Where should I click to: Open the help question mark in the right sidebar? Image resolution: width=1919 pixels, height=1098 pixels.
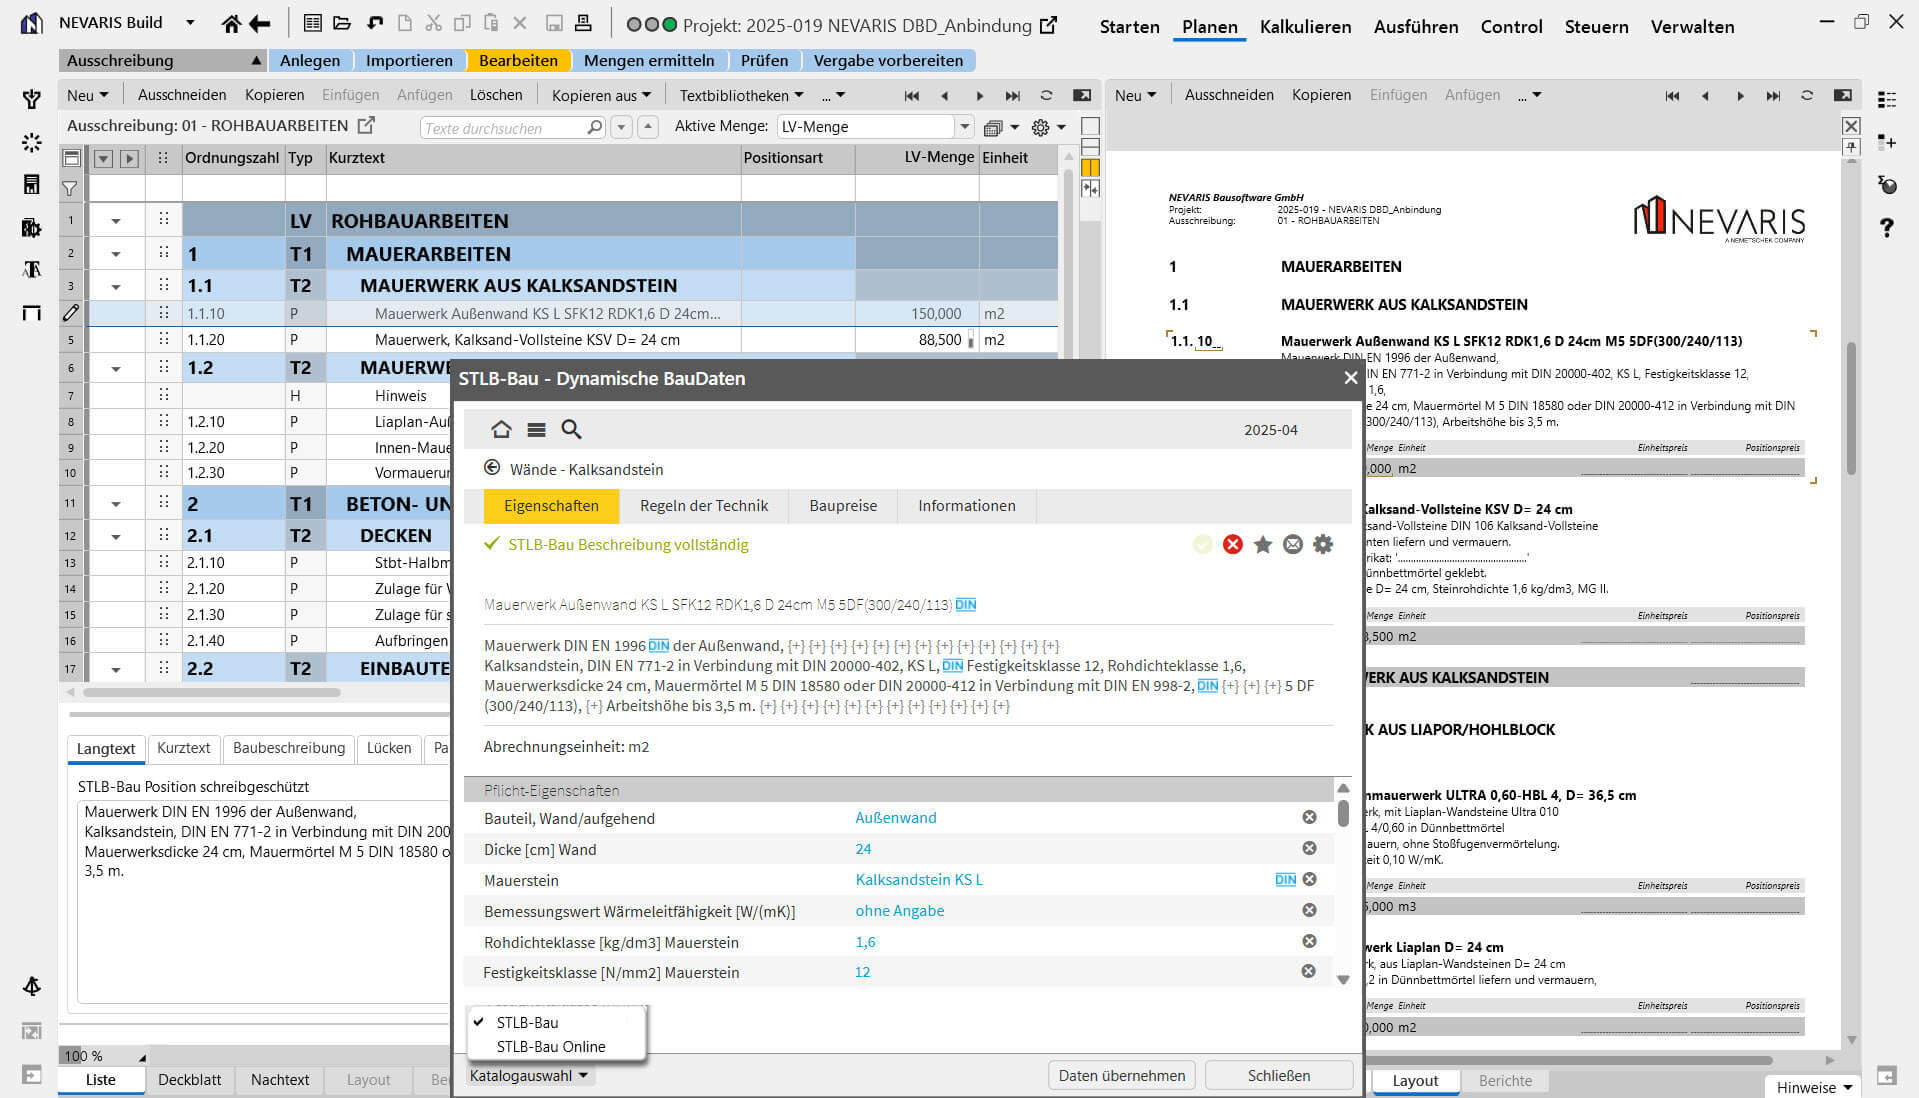click(x=1886, y=227)
